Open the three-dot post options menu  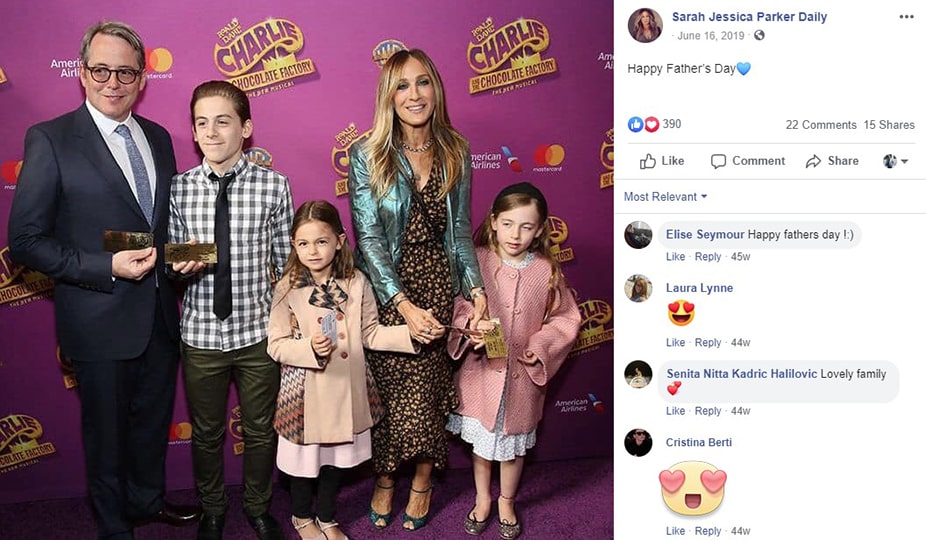[907, 17]
